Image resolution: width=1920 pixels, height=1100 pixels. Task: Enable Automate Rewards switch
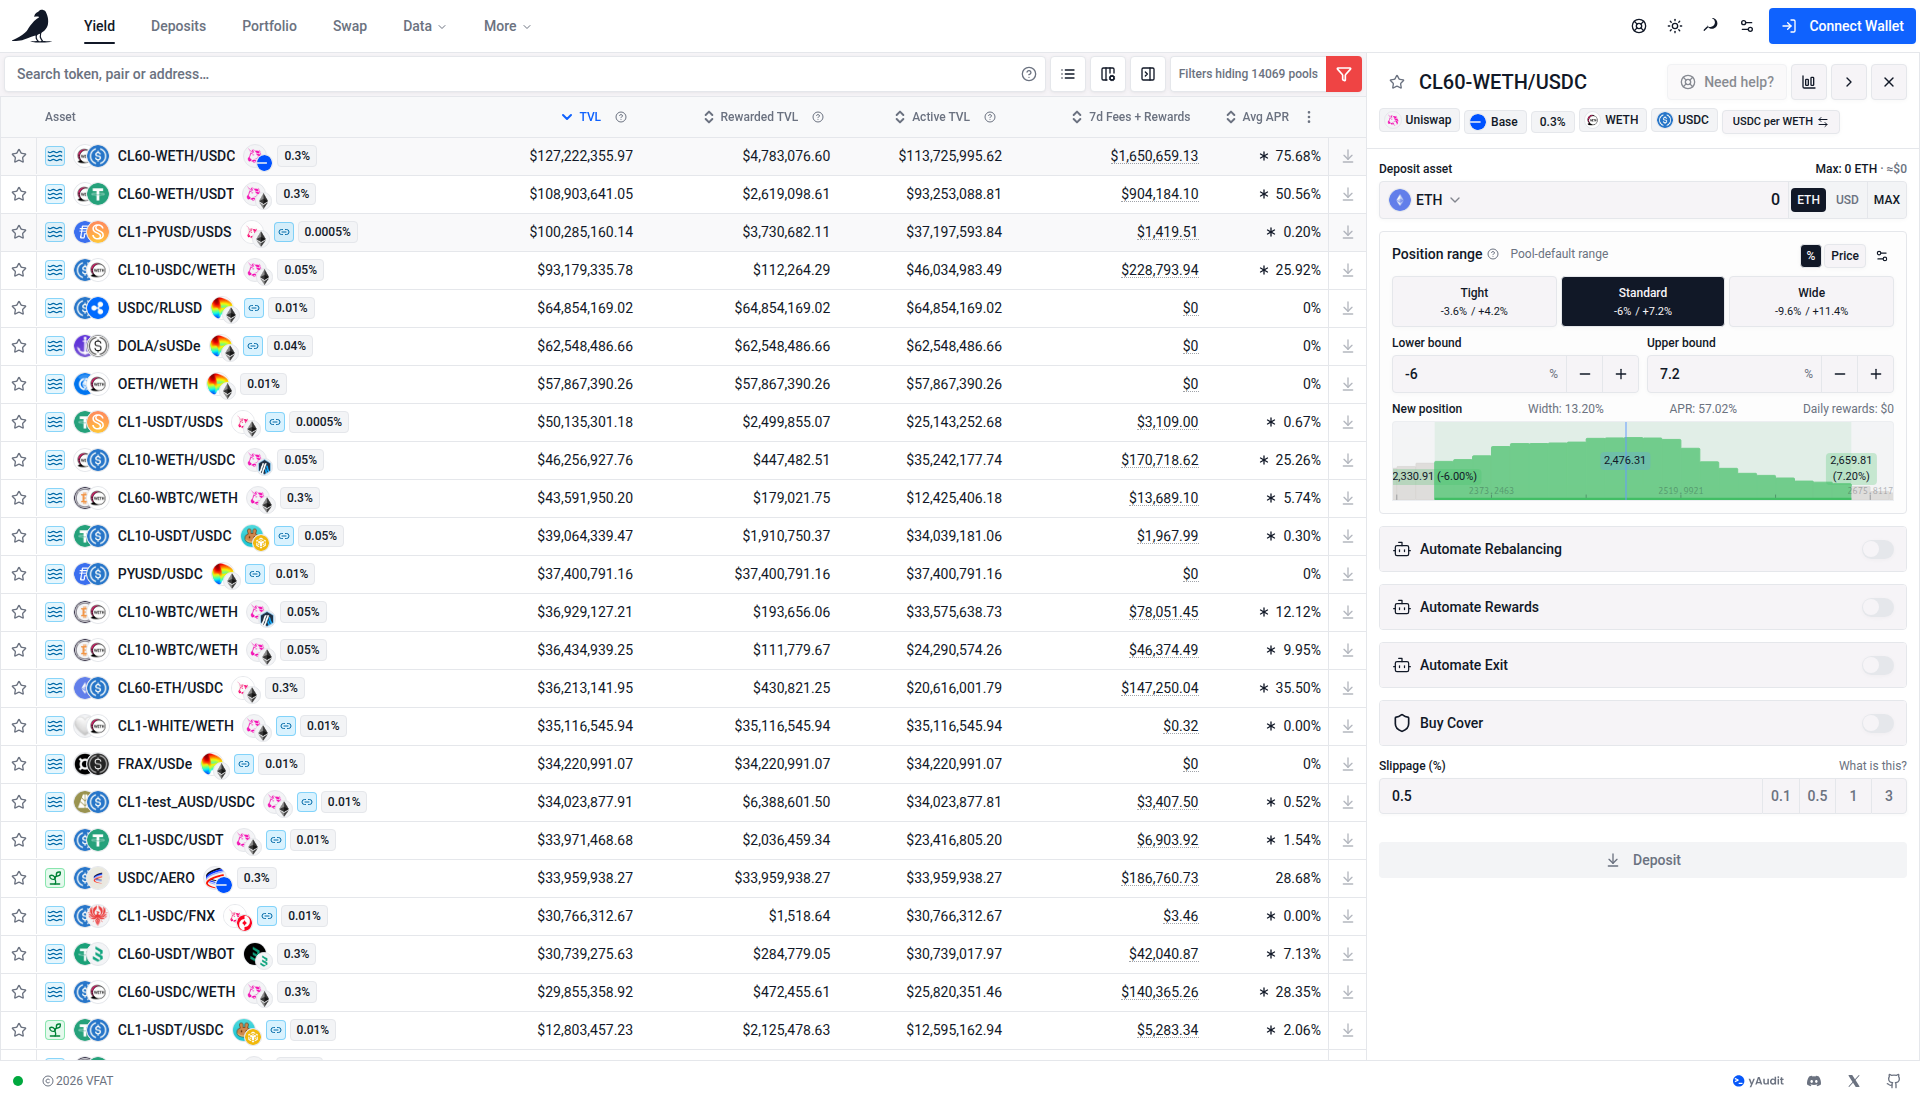(x=1877, y=607)
